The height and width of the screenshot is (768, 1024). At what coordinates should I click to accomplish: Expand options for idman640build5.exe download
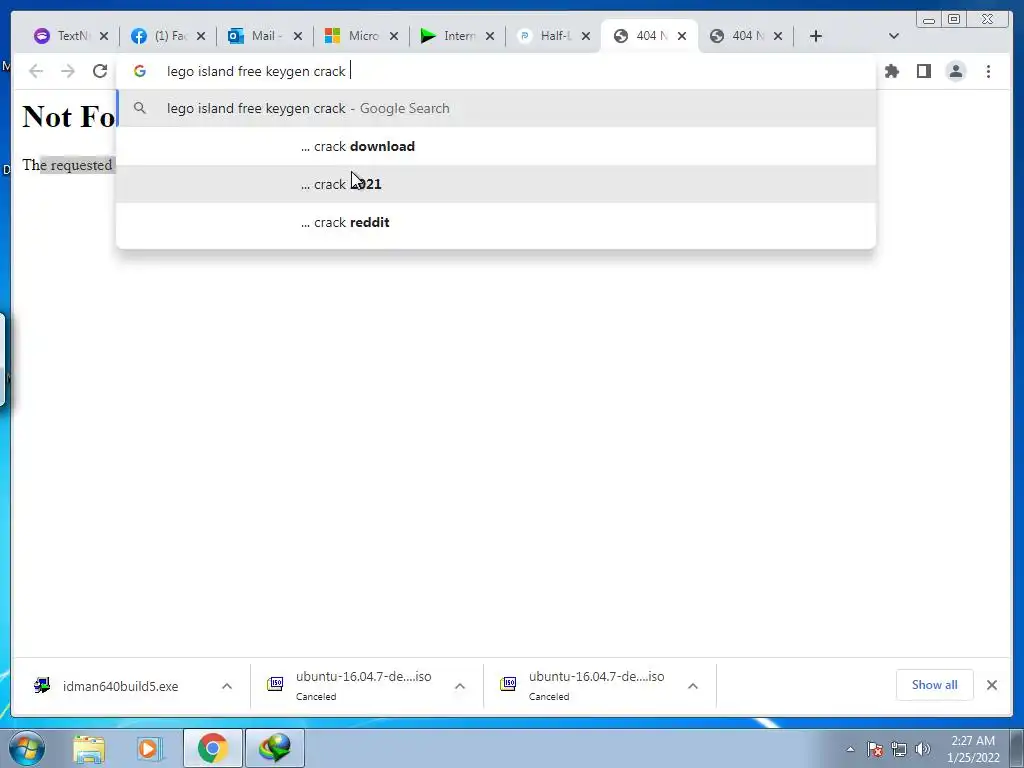[227, 686]
